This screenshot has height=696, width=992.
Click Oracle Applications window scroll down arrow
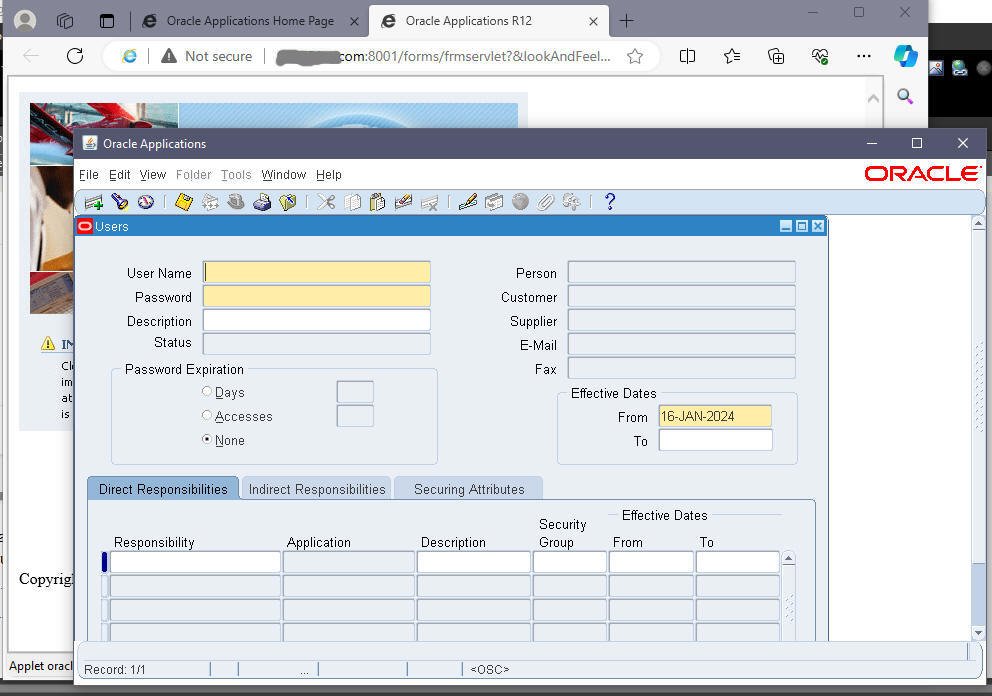(x=978, y=633)
